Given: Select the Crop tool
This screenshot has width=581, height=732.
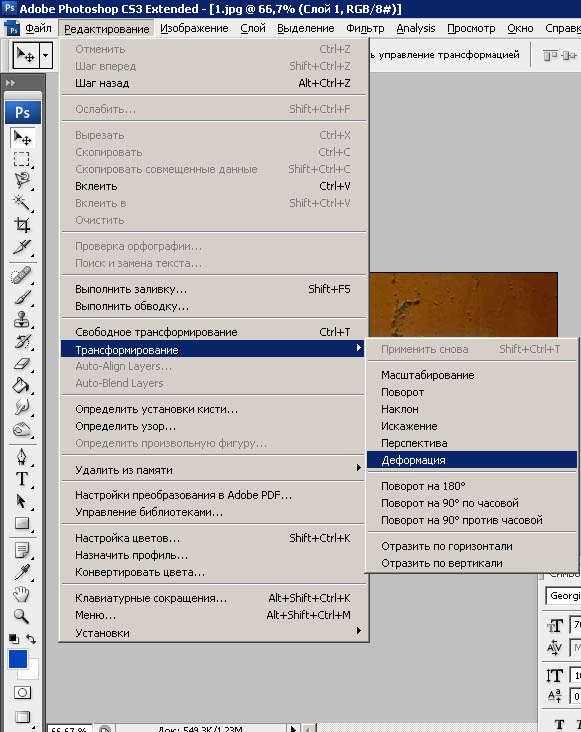Looking at the screenshot, I should tap(22, 225).
